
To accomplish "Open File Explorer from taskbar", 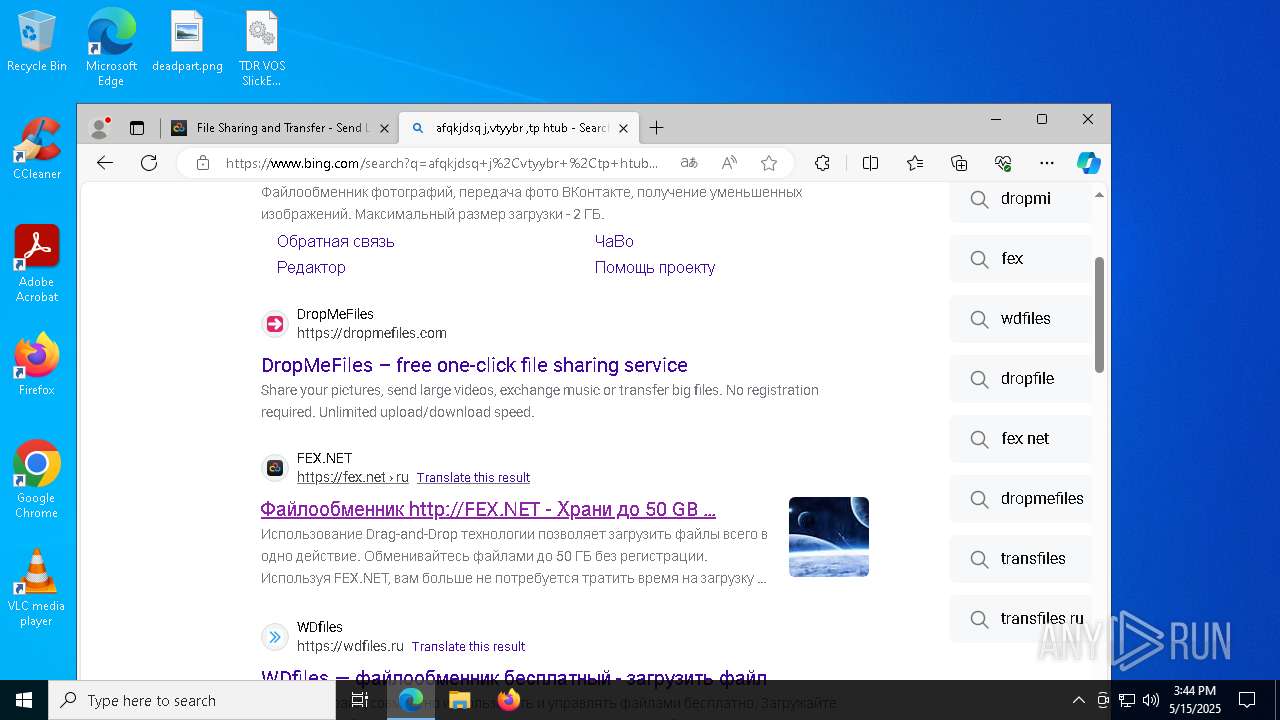I will click(460, 700).
